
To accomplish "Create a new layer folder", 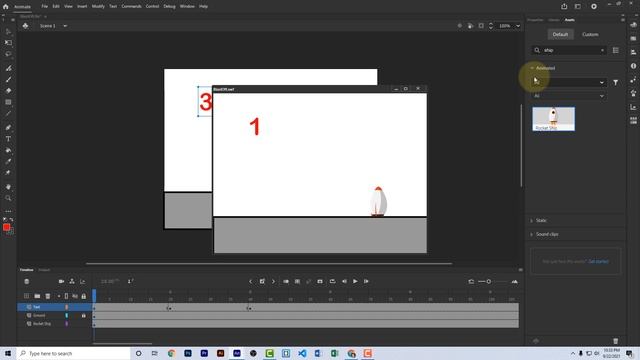I will tap(37, 296).
